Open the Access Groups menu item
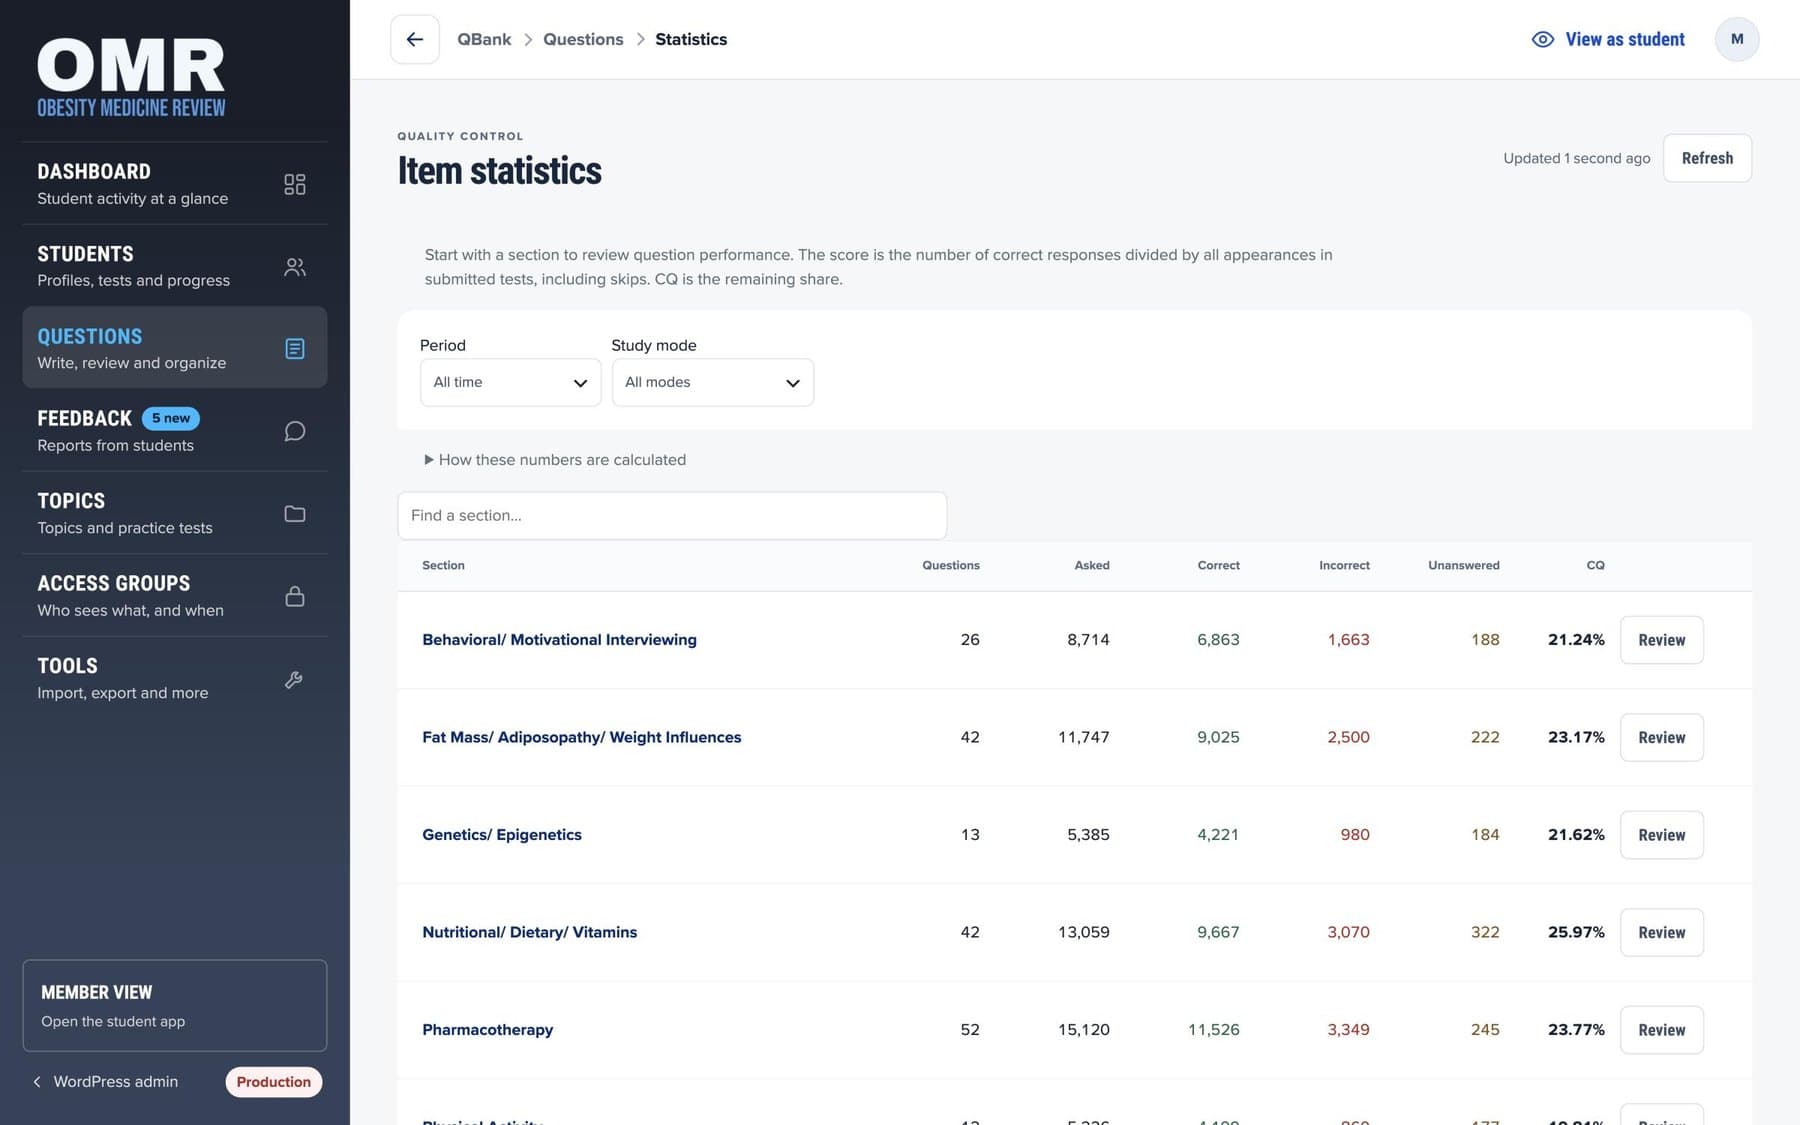Screen dimensions: 1800x1125 pos(175,596)
